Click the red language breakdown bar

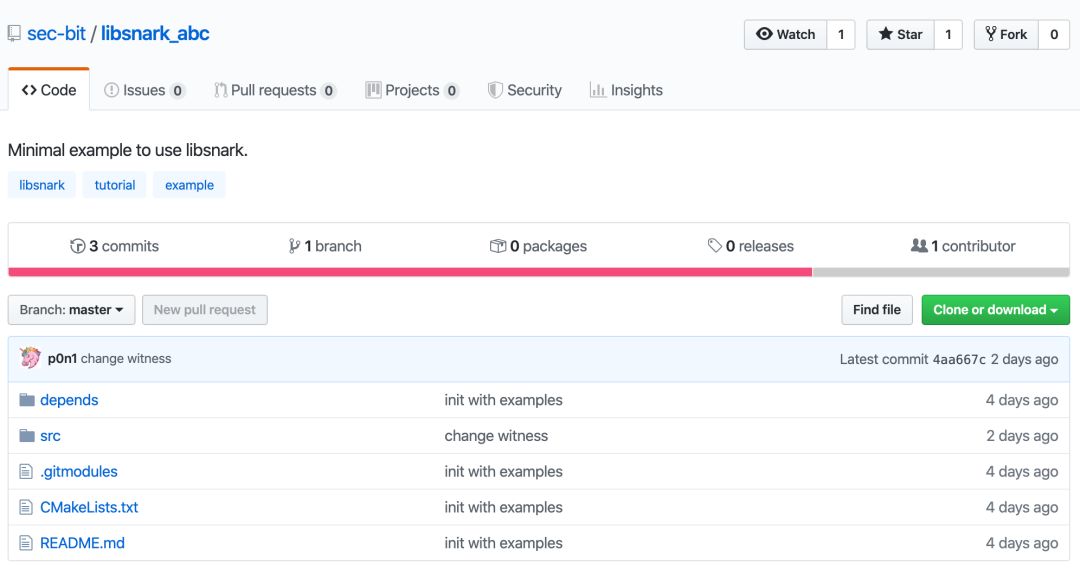(410, 272)
